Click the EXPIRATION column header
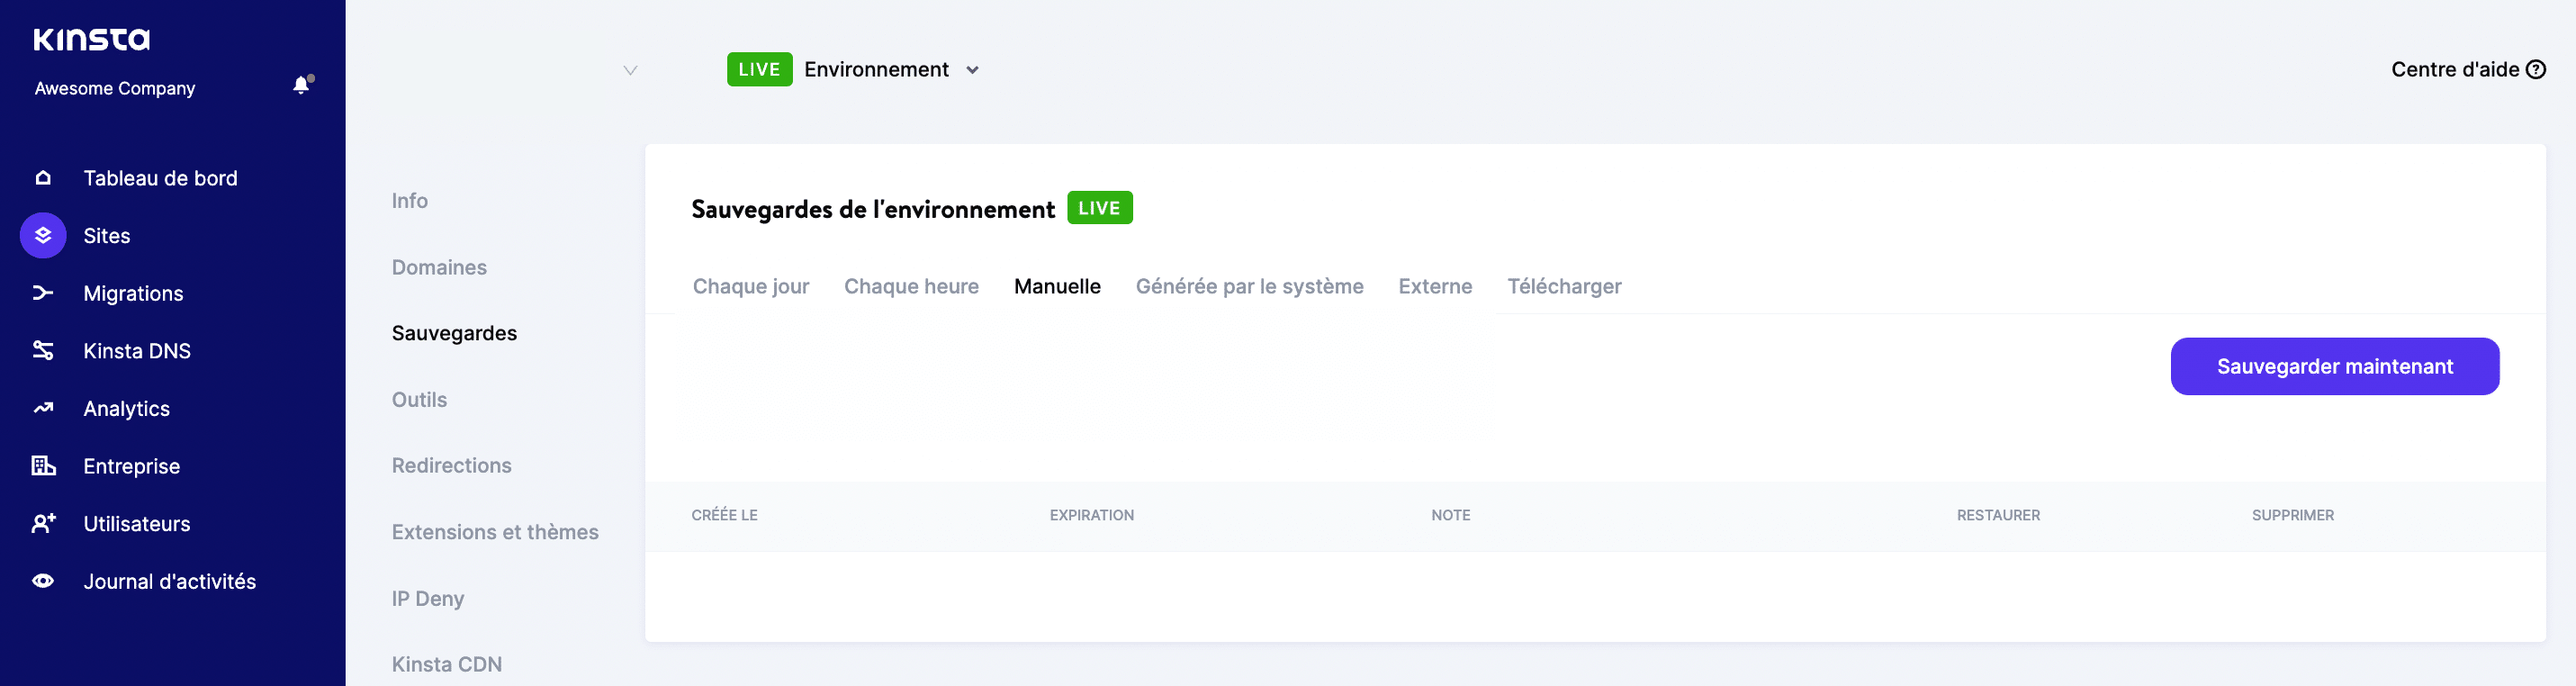Viewport: 2576px width, 686px height. 1091,515
